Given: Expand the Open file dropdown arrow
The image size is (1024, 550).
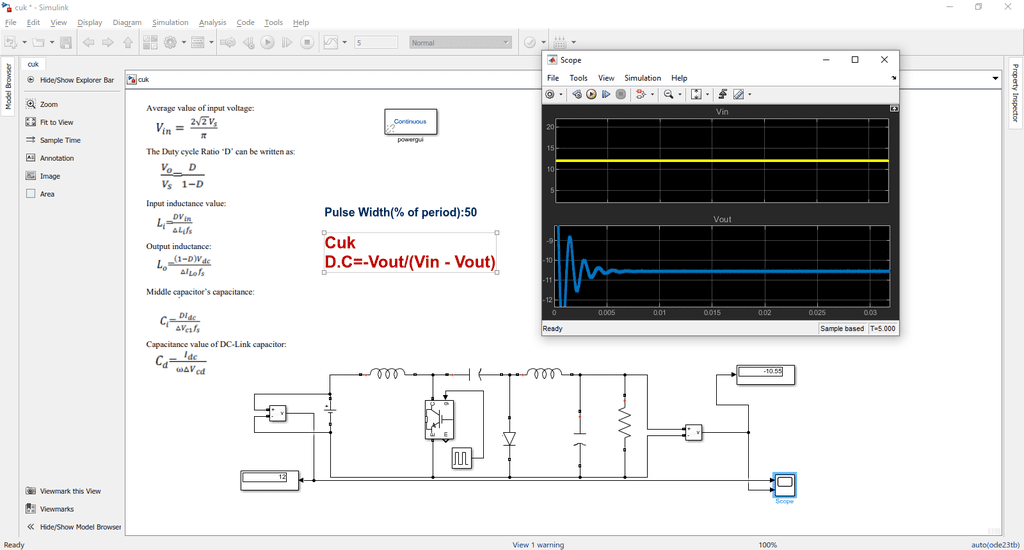Looking at the screenshot, I should click(x=52, y=42).
